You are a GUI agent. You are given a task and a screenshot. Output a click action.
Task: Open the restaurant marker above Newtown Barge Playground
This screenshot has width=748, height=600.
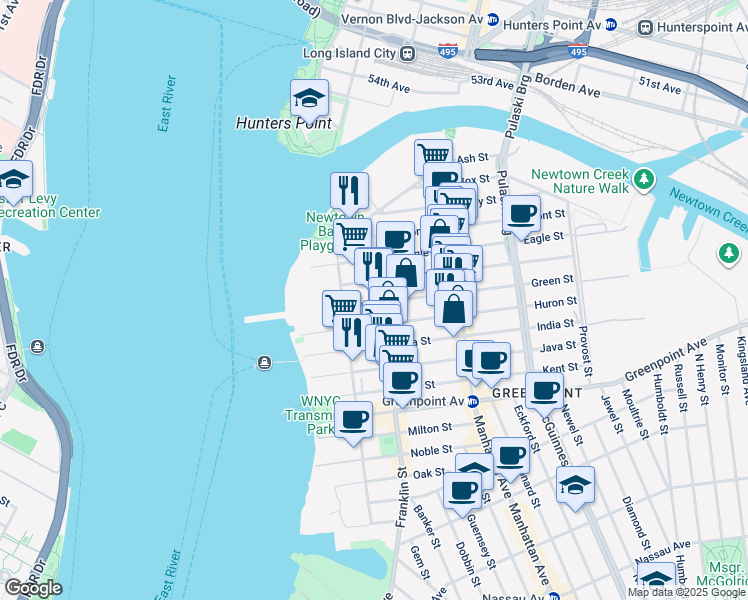click(x=349, y=191)
